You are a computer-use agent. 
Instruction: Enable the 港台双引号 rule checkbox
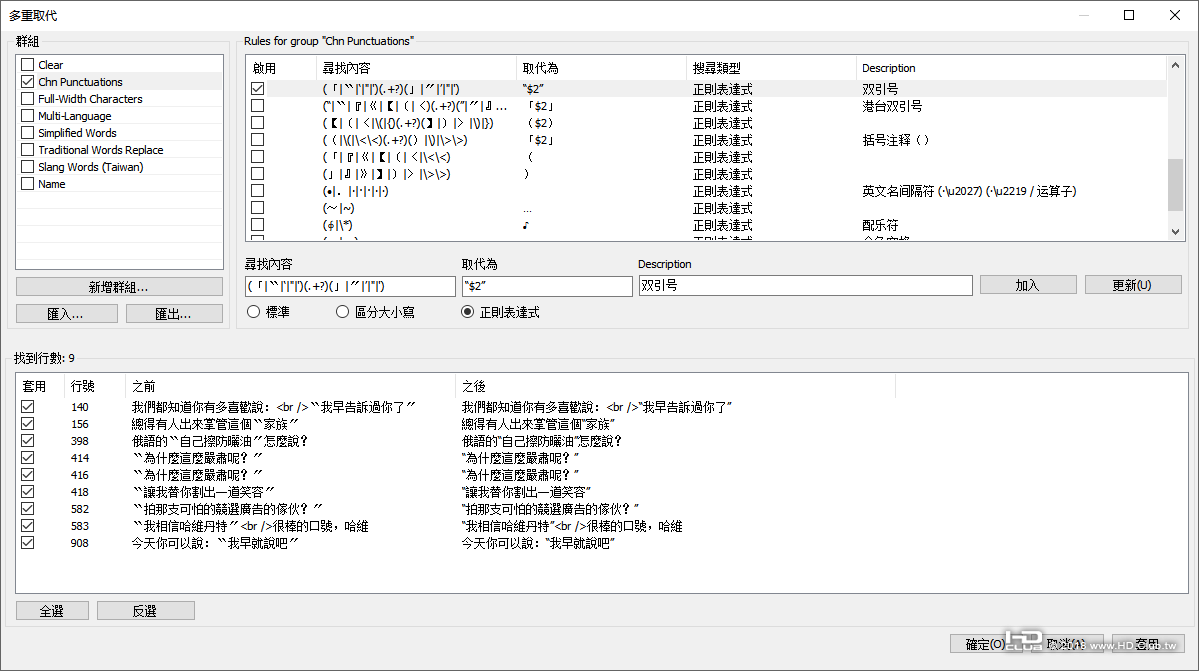[x=258, y=105]
